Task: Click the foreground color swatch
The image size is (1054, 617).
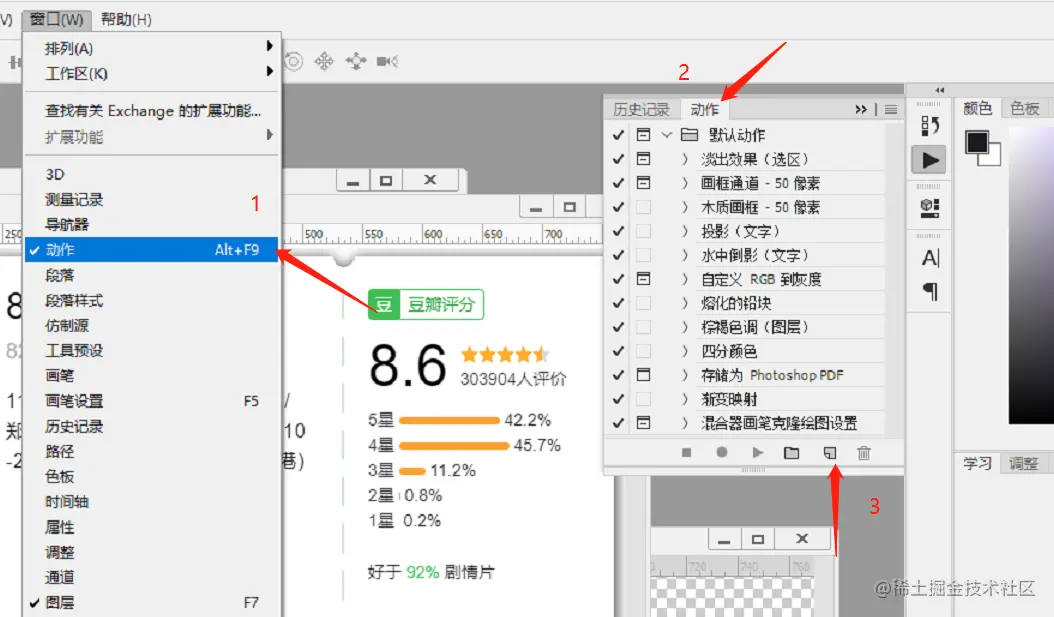Action: (977, 142)
